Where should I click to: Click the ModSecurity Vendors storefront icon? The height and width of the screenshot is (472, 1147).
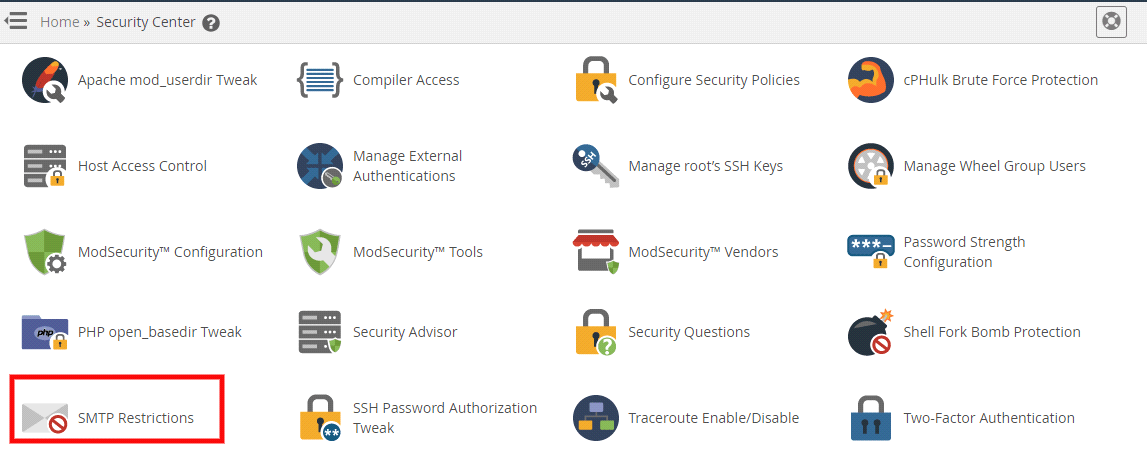coord(595,252)
